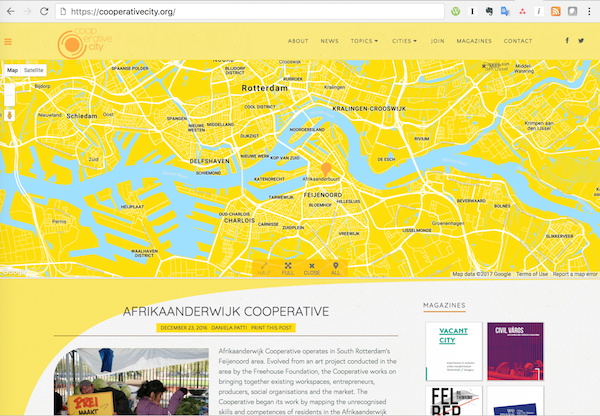Open the NEWS menu item
The height and width of the screenshot is (416, 600).
[329, 41]
